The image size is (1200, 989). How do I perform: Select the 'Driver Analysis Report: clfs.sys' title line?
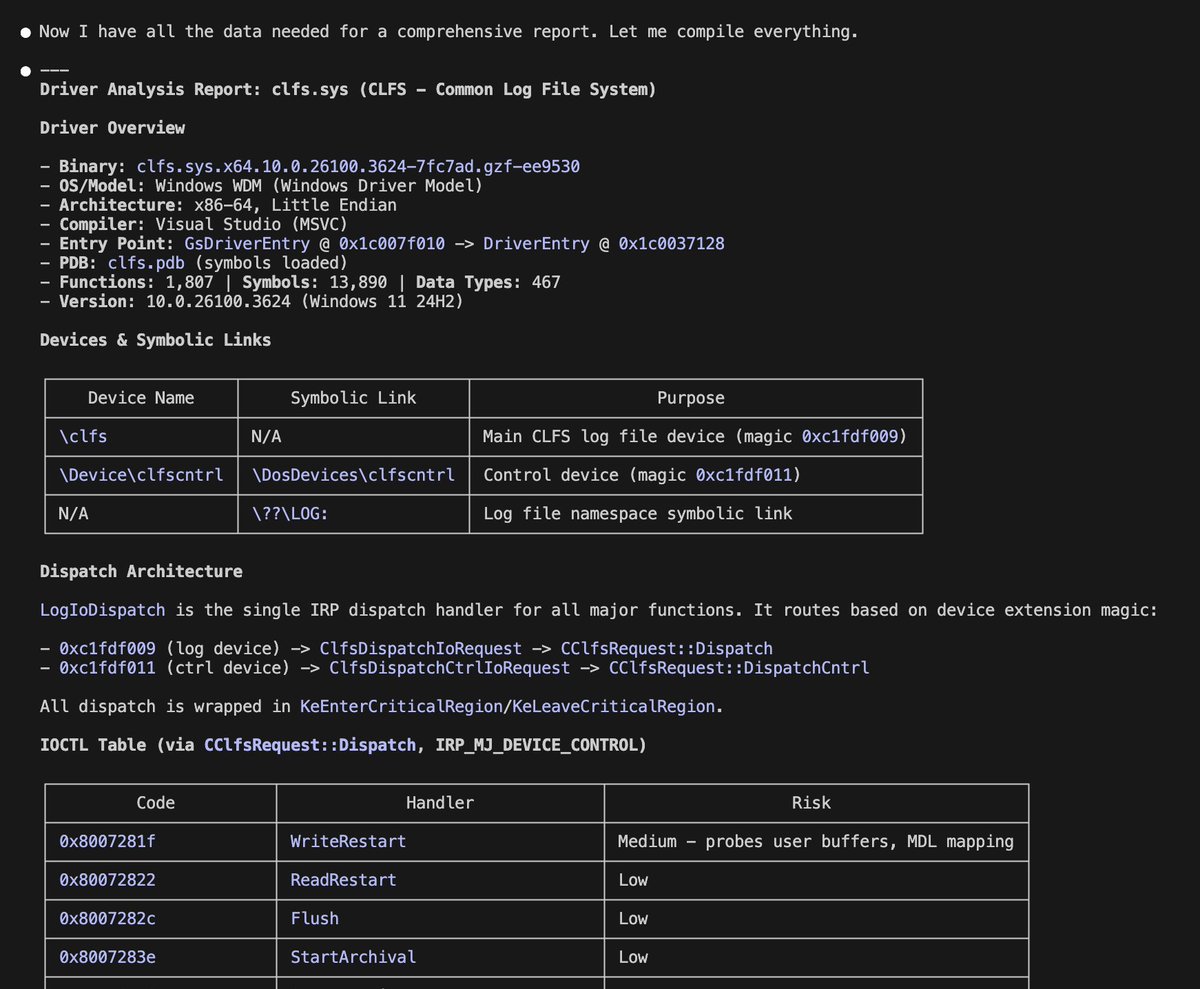(x=348, y=89)
